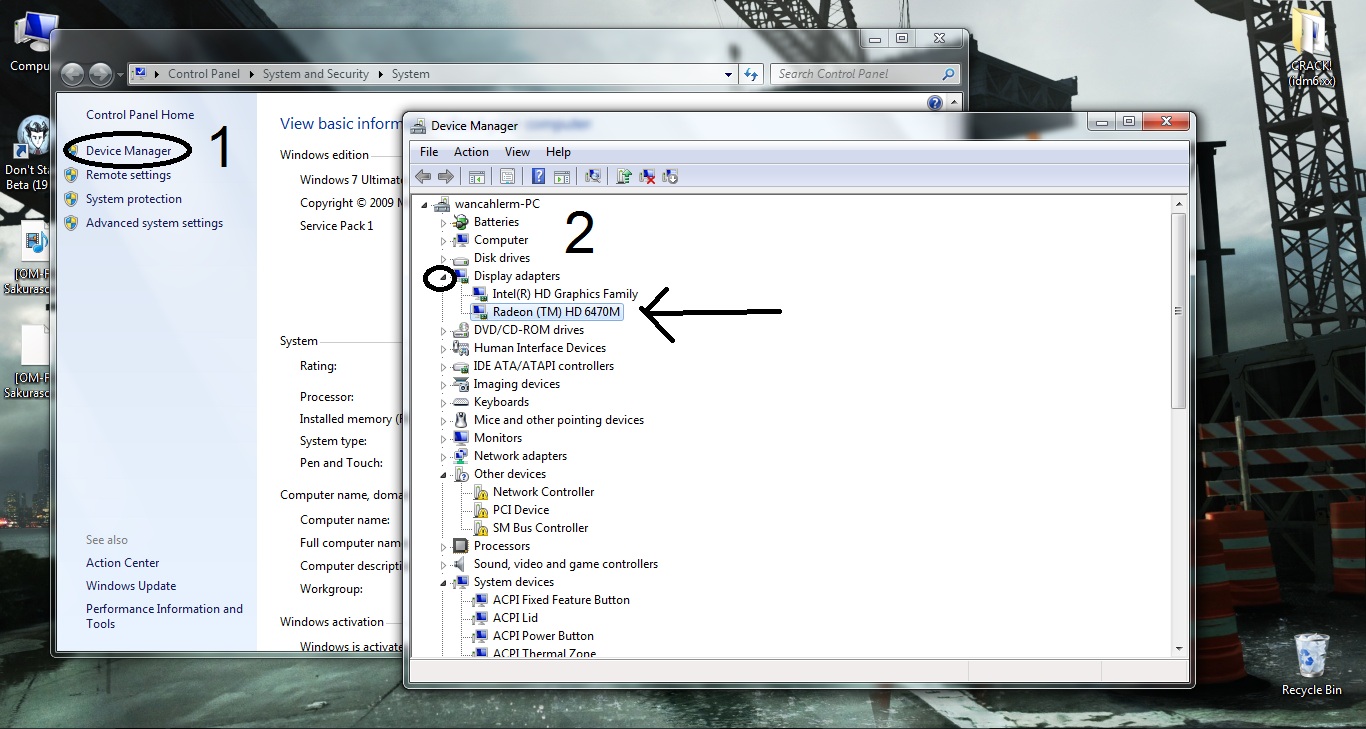Click the Help icon in Control Panel window
This screenshot has height=729, width=1366.
[935, 103]
